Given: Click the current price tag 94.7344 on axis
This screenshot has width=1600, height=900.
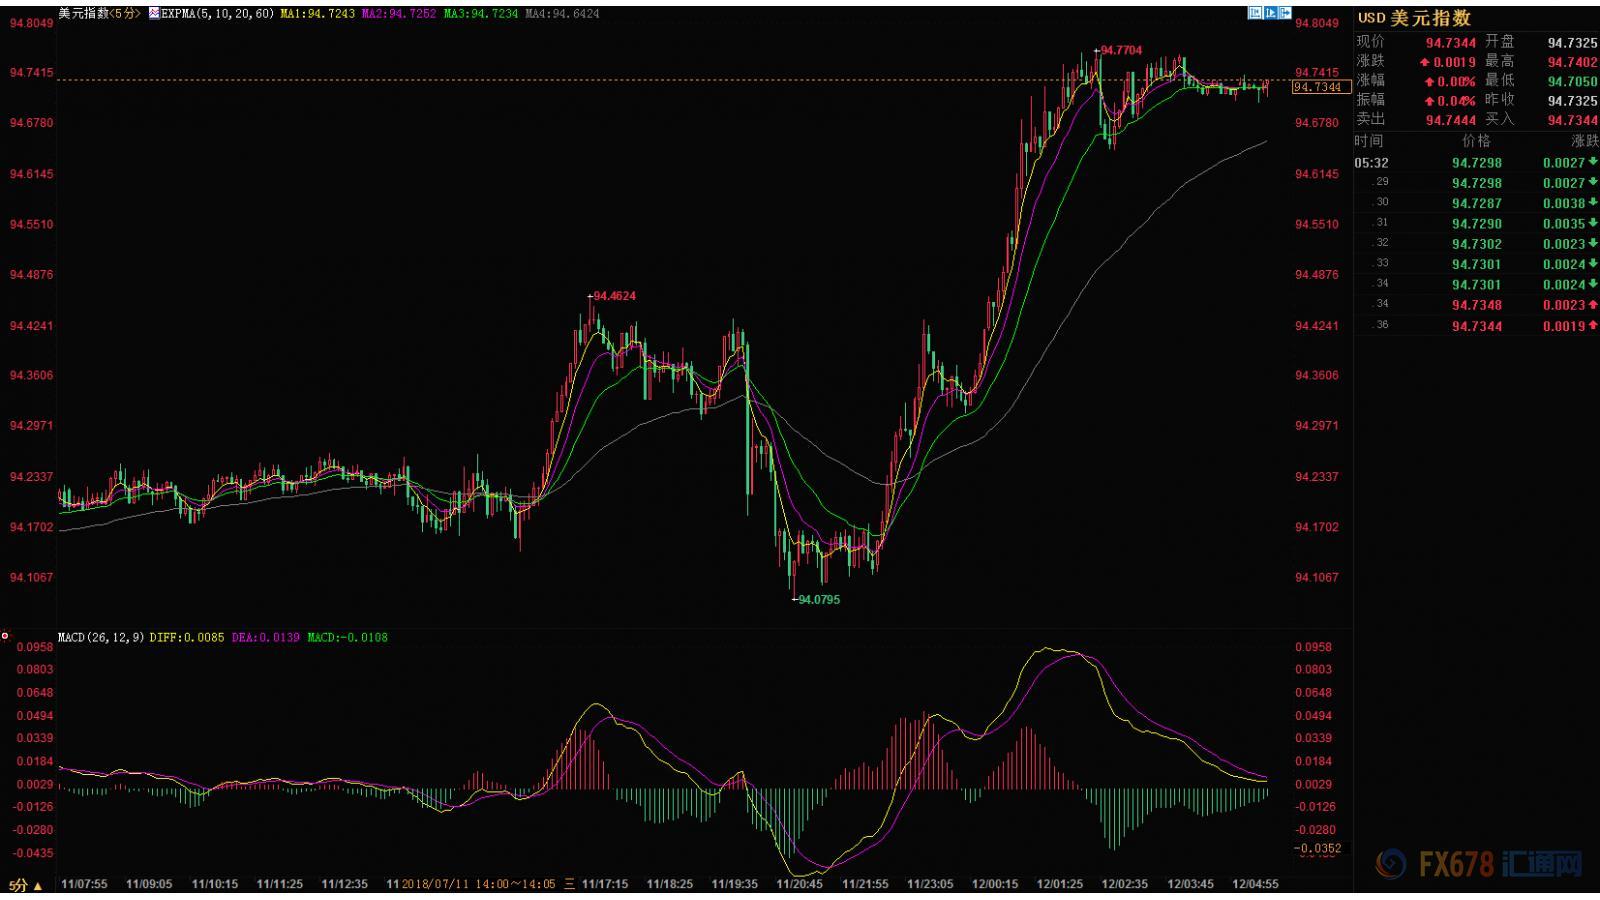Looking at the screenshot, I should 1317,87.
